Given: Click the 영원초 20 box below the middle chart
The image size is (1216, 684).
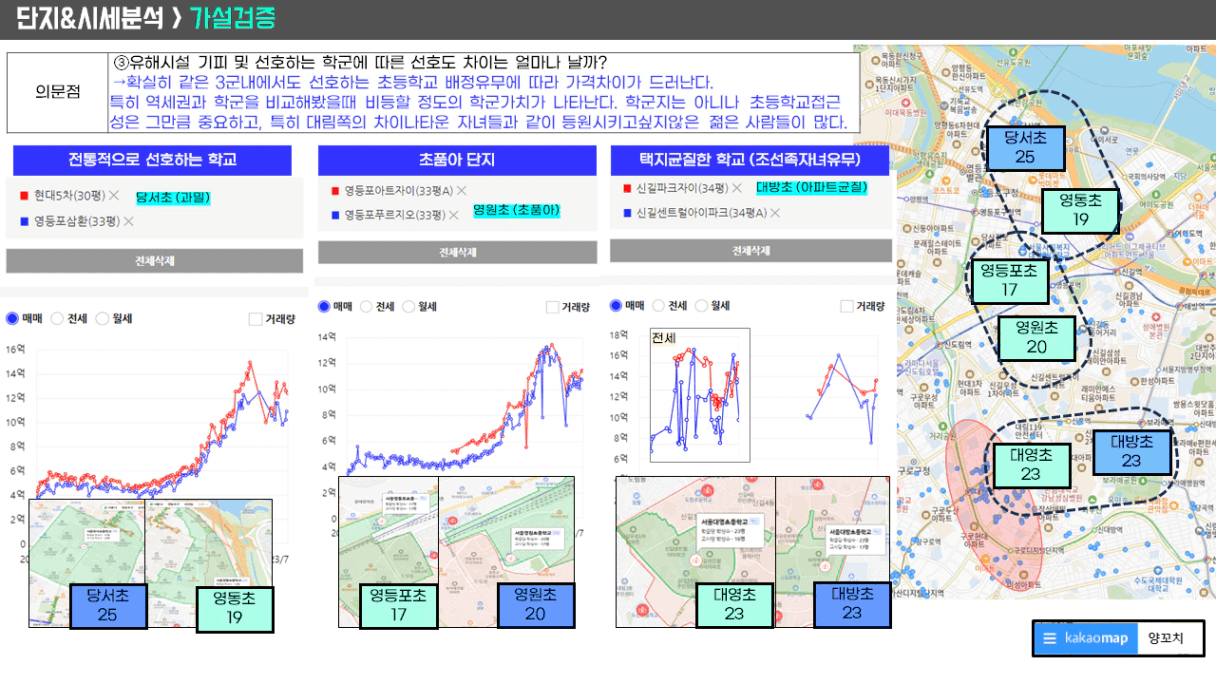Looking at the screenshot, I should pos(535,605).
